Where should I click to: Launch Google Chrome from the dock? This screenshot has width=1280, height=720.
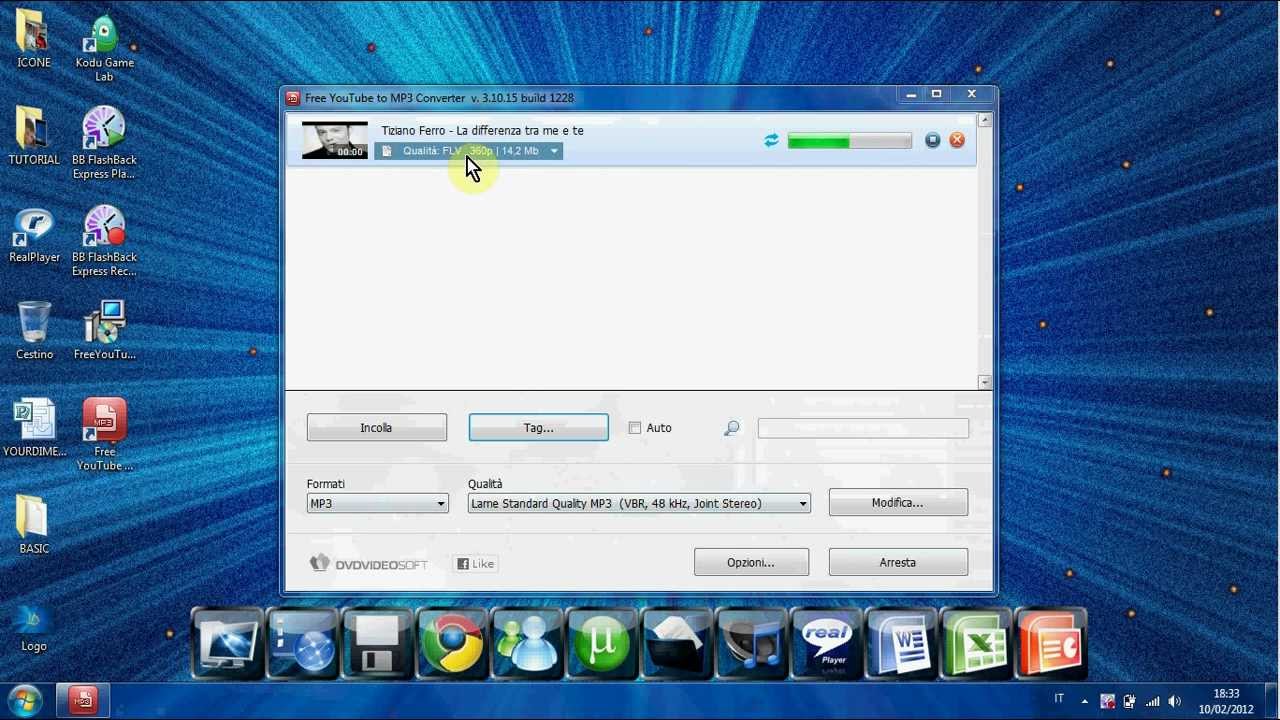(452, 643)
